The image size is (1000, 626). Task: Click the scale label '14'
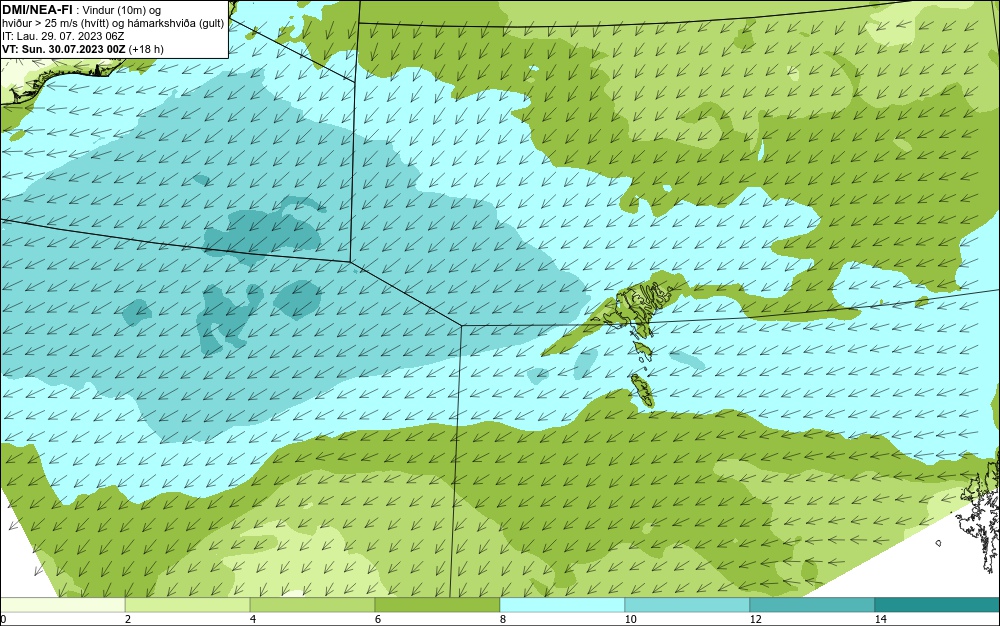[881, 620]
